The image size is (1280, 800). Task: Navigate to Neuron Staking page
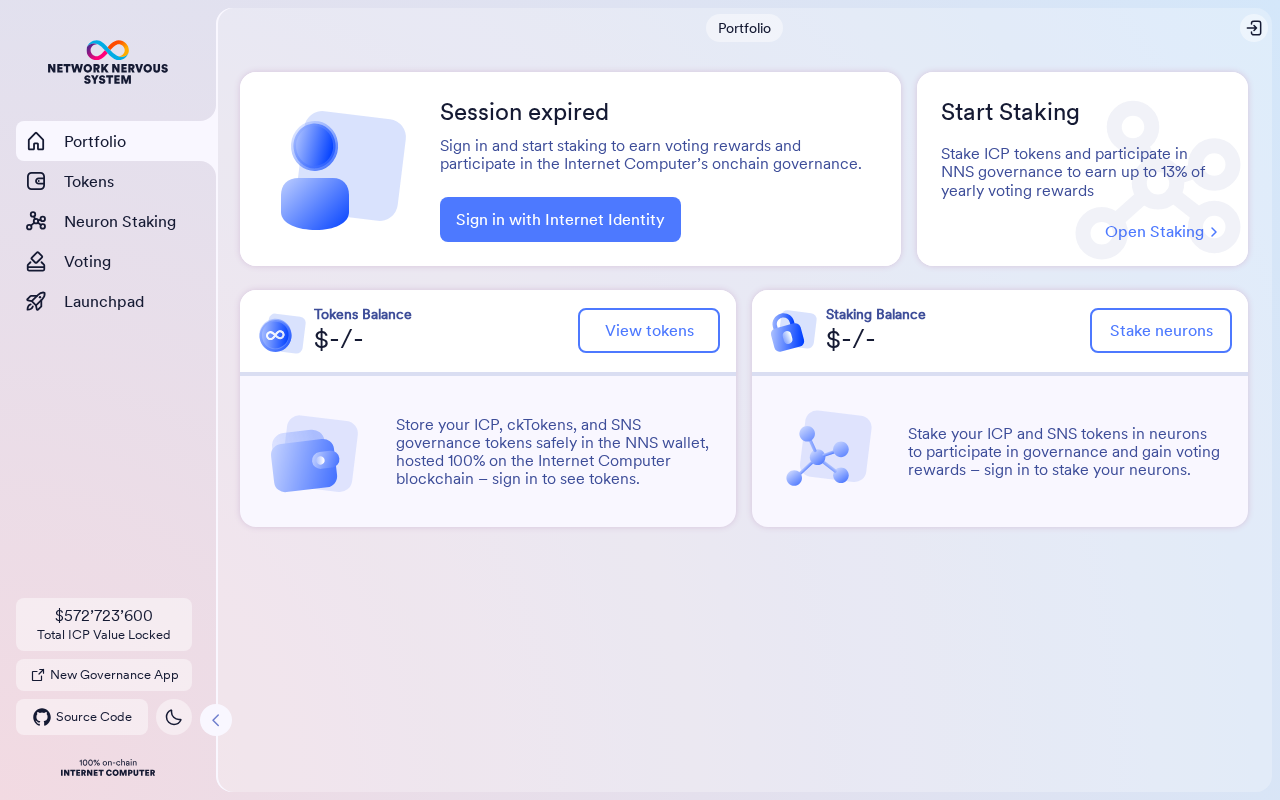point(116,221)
